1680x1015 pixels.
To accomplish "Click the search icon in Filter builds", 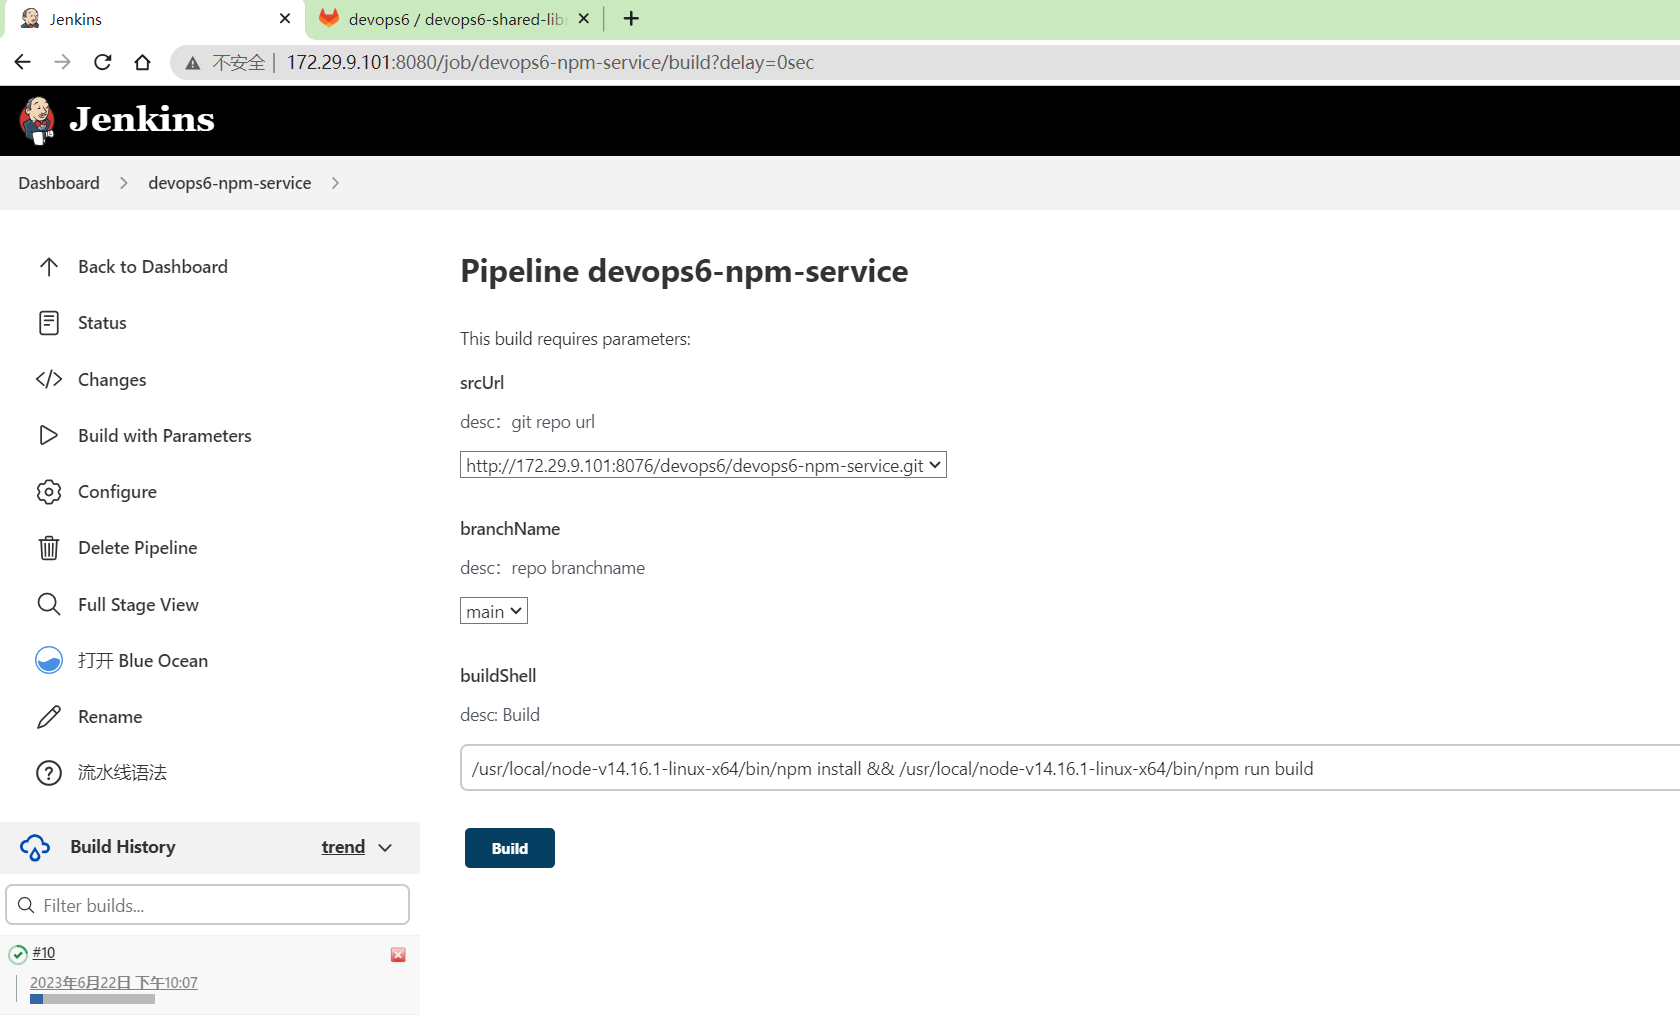I will [x=27, y=905].
